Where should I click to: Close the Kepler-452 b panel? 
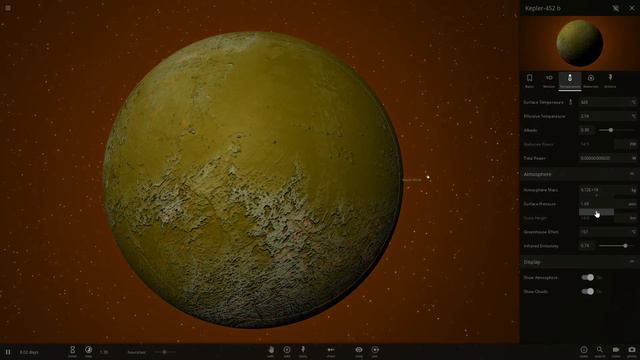click(x=632, y=8)
